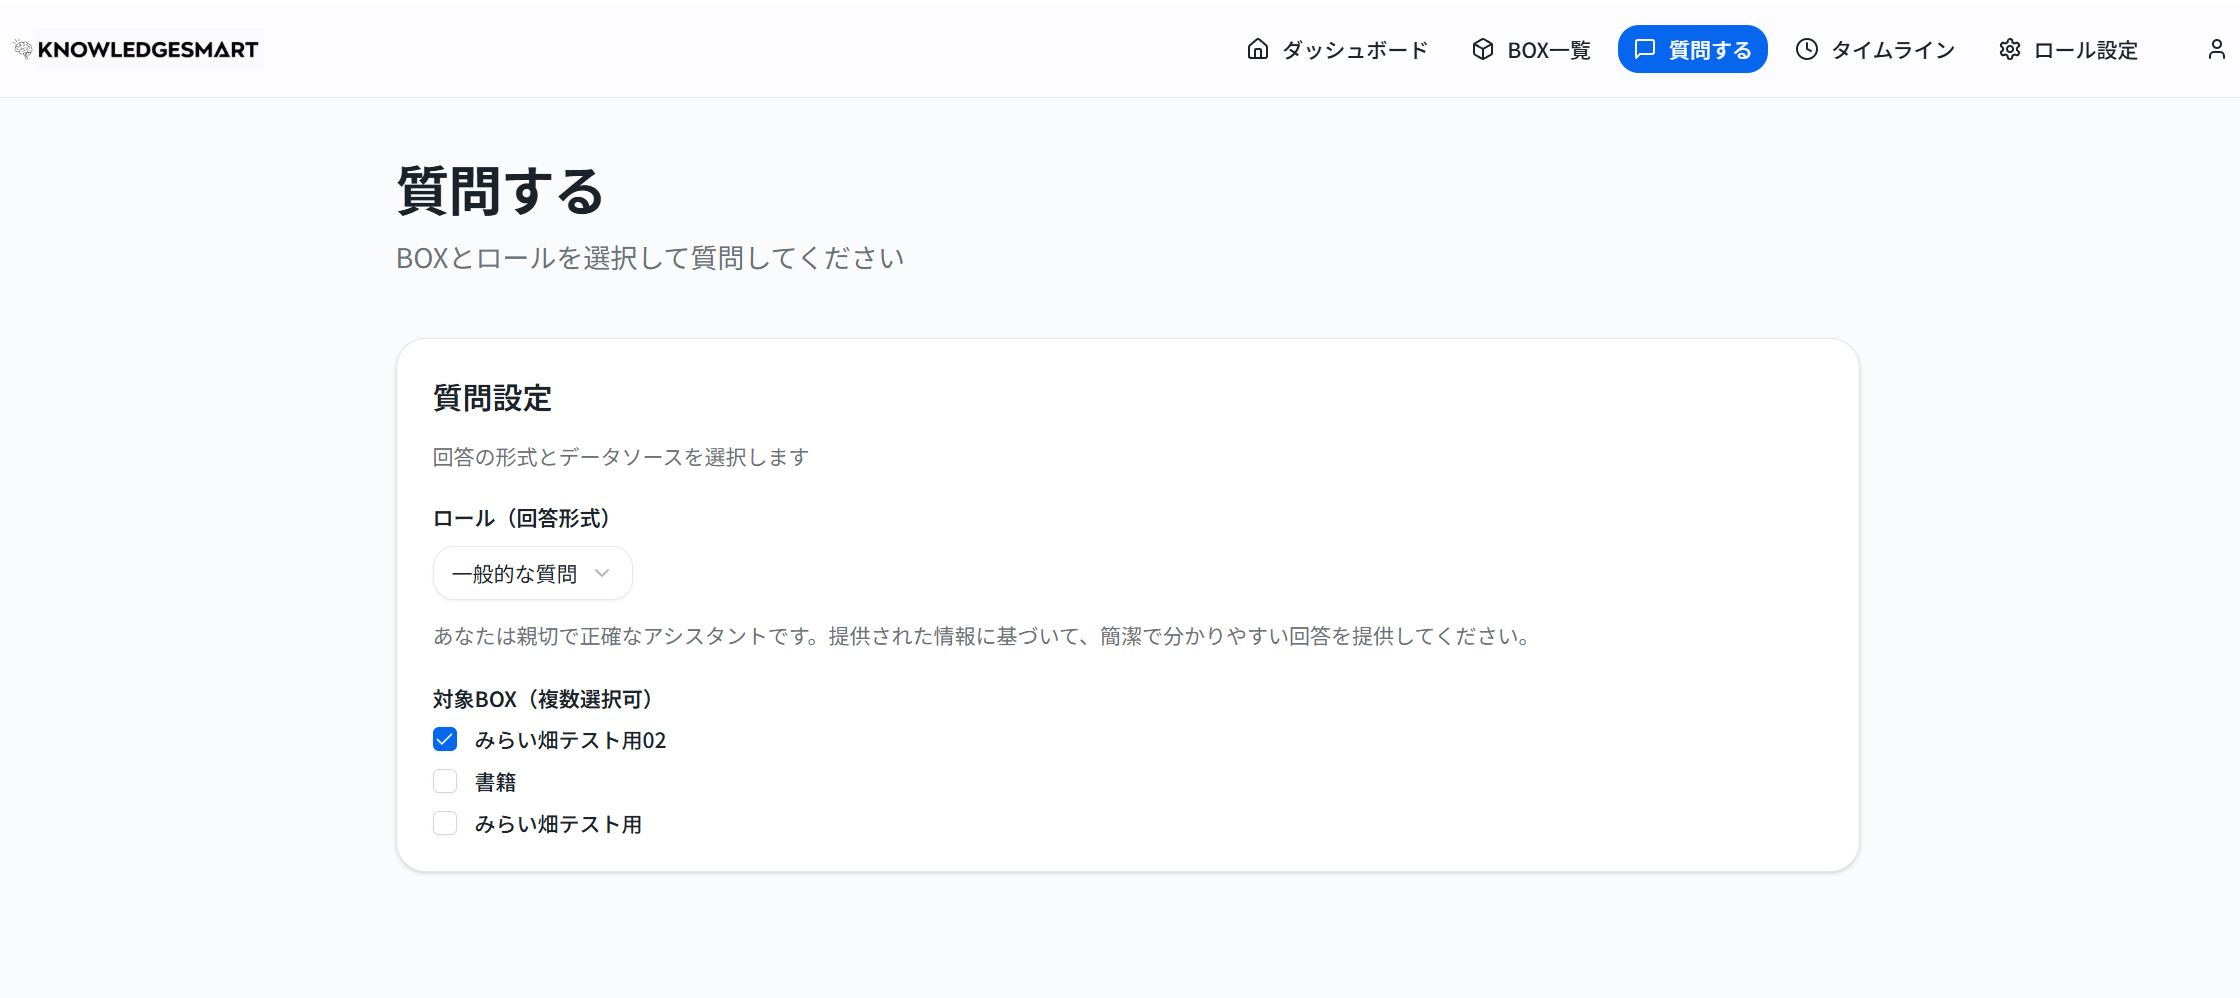Click the chat bubble icon in 質問する
2240x998 pixels.
(x=1645, y=48)
